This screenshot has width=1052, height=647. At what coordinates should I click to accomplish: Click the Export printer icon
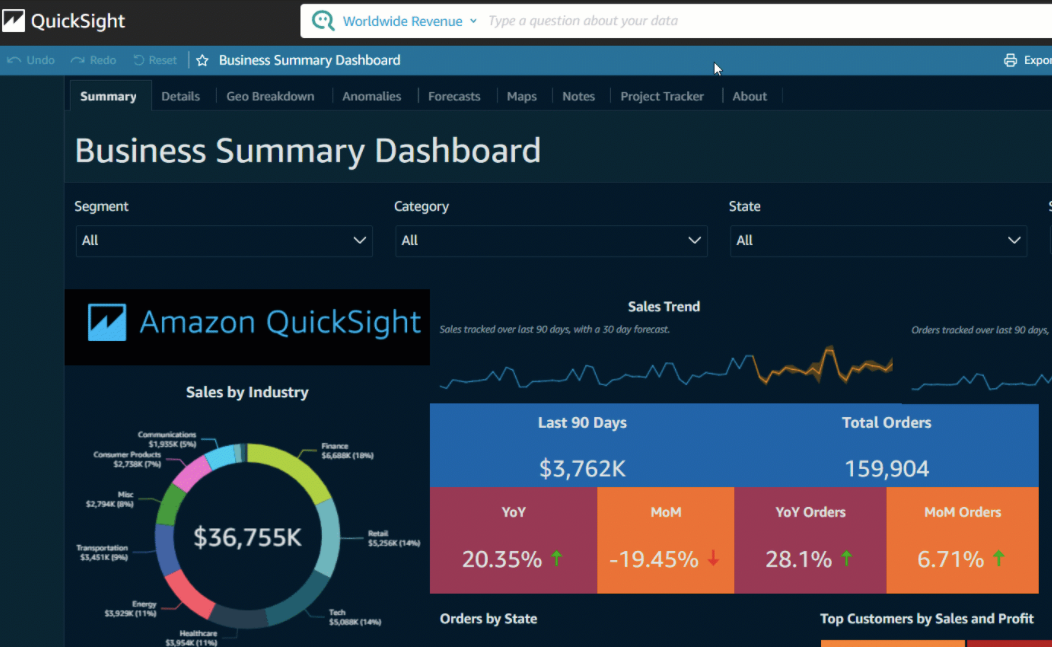pos(1010,60)
